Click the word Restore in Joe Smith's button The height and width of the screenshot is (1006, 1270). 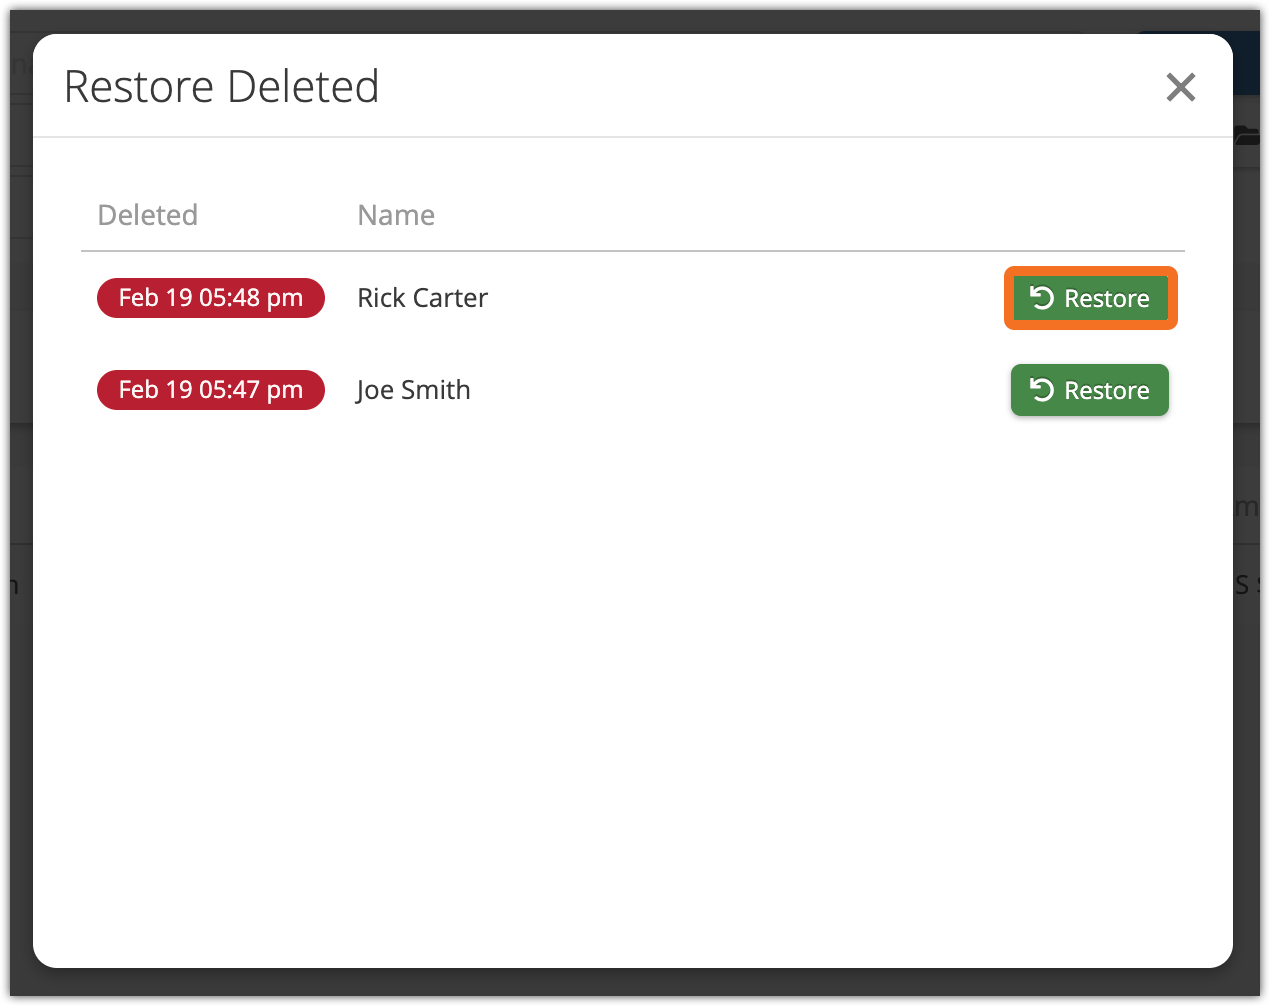click(1106, 390)
